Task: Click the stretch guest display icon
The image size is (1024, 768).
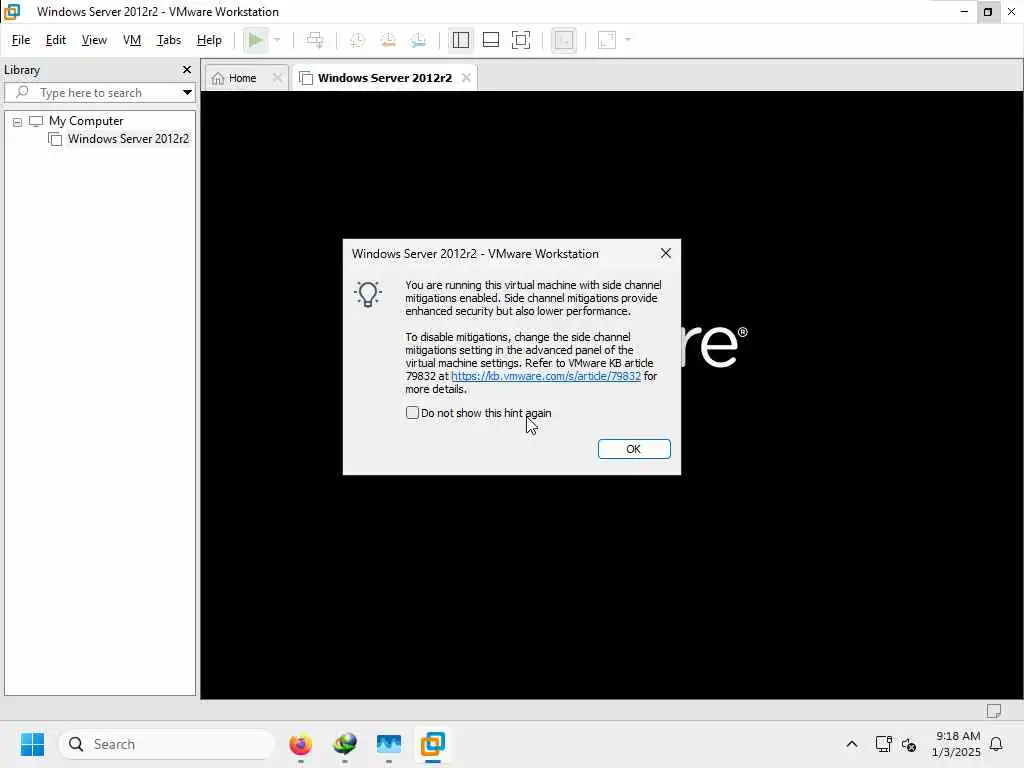Action: click(x=607, y=40)
